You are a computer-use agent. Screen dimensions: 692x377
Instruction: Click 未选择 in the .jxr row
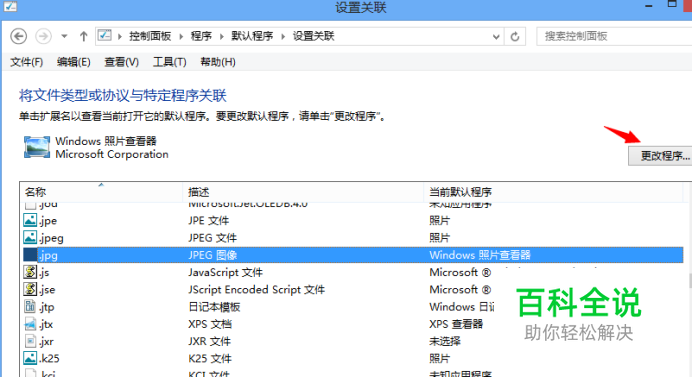[445, 341]
